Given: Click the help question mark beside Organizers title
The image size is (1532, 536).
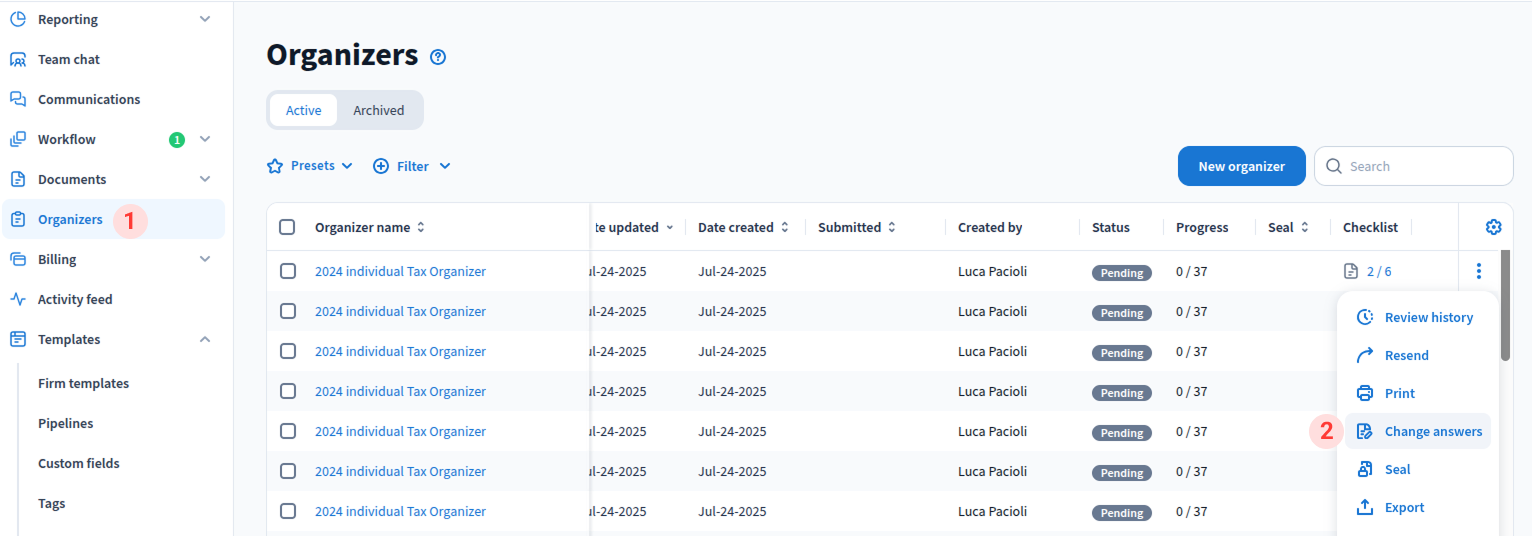Looking at the screenshot, I should pyautogui.click(x=438, y=57).
